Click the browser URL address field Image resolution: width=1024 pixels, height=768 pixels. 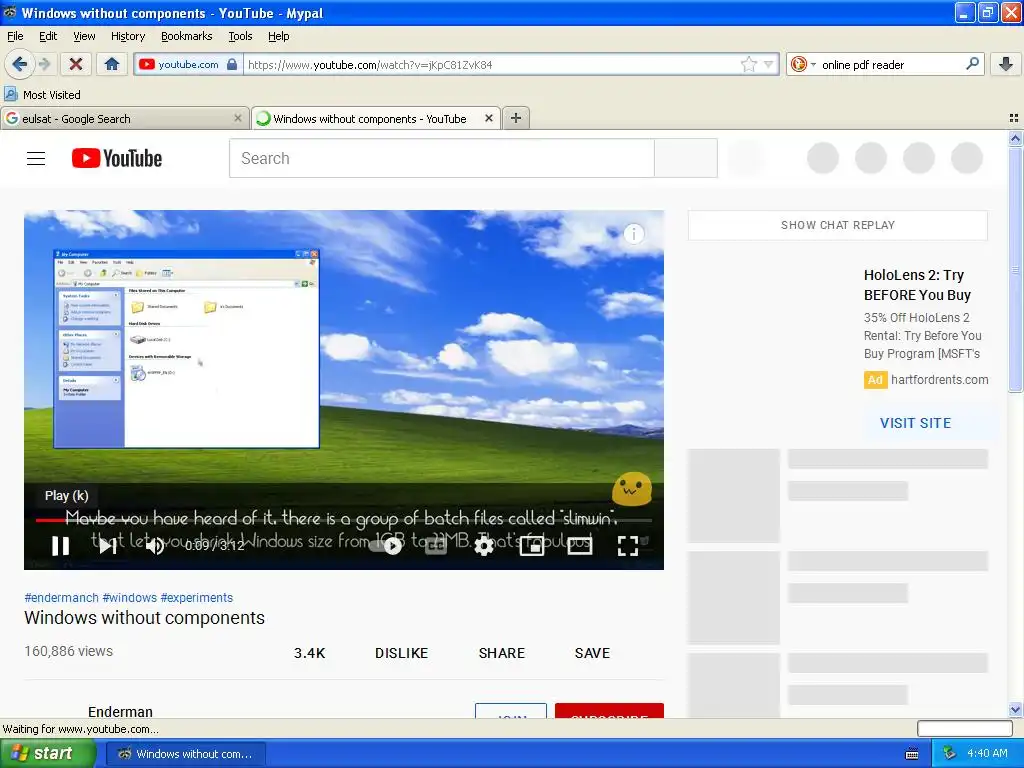pyautogui.click(x=491, y=64)
